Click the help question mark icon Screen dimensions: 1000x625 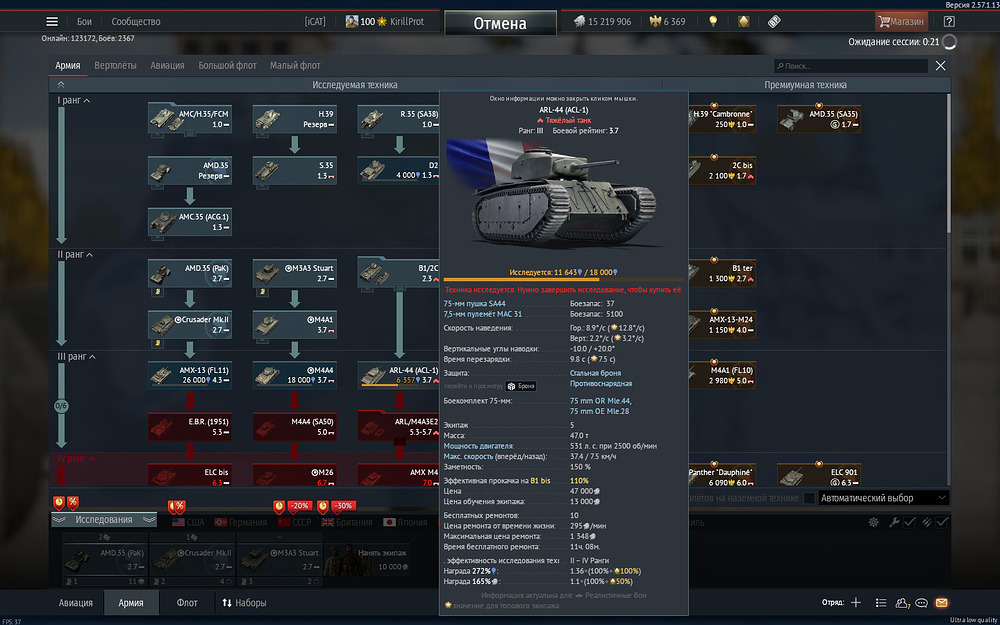[949, 22]
